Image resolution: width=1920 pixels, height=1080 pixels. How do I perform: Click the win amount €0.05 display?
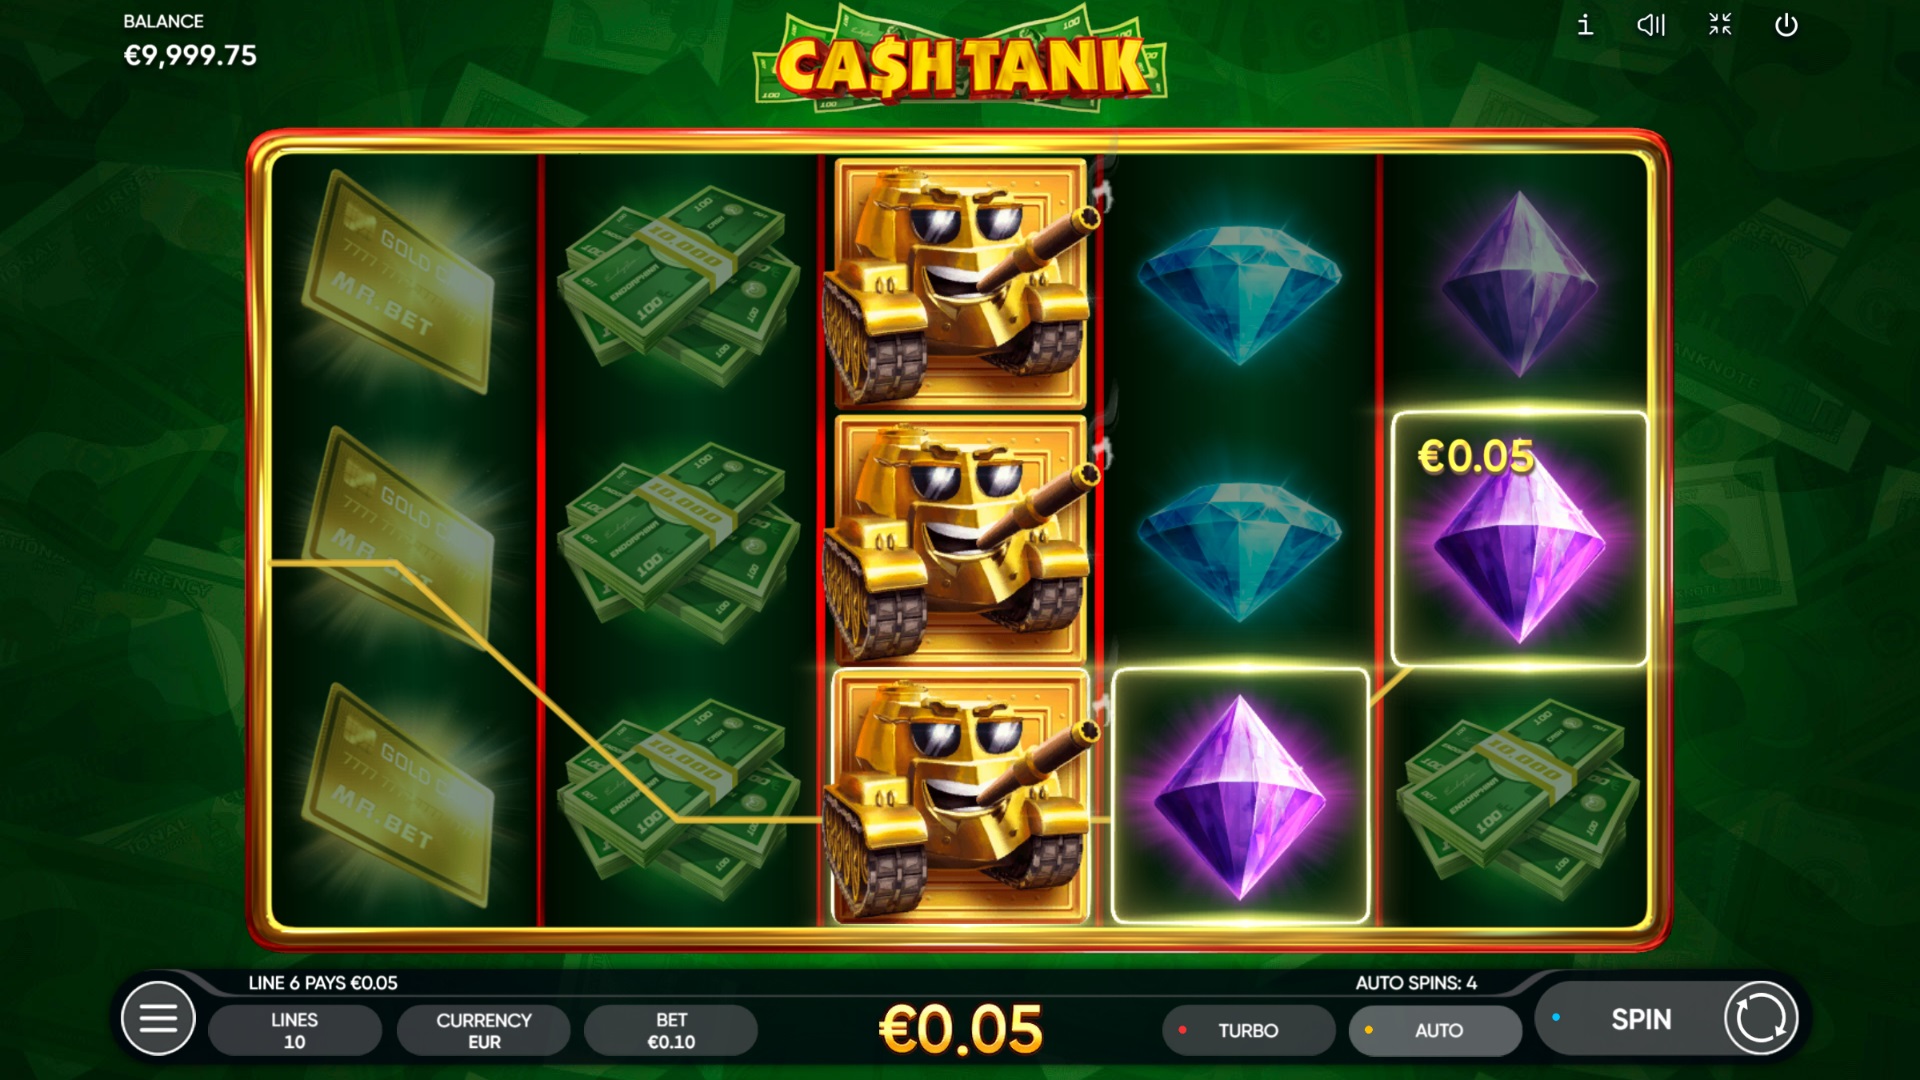click(960, 1029)
